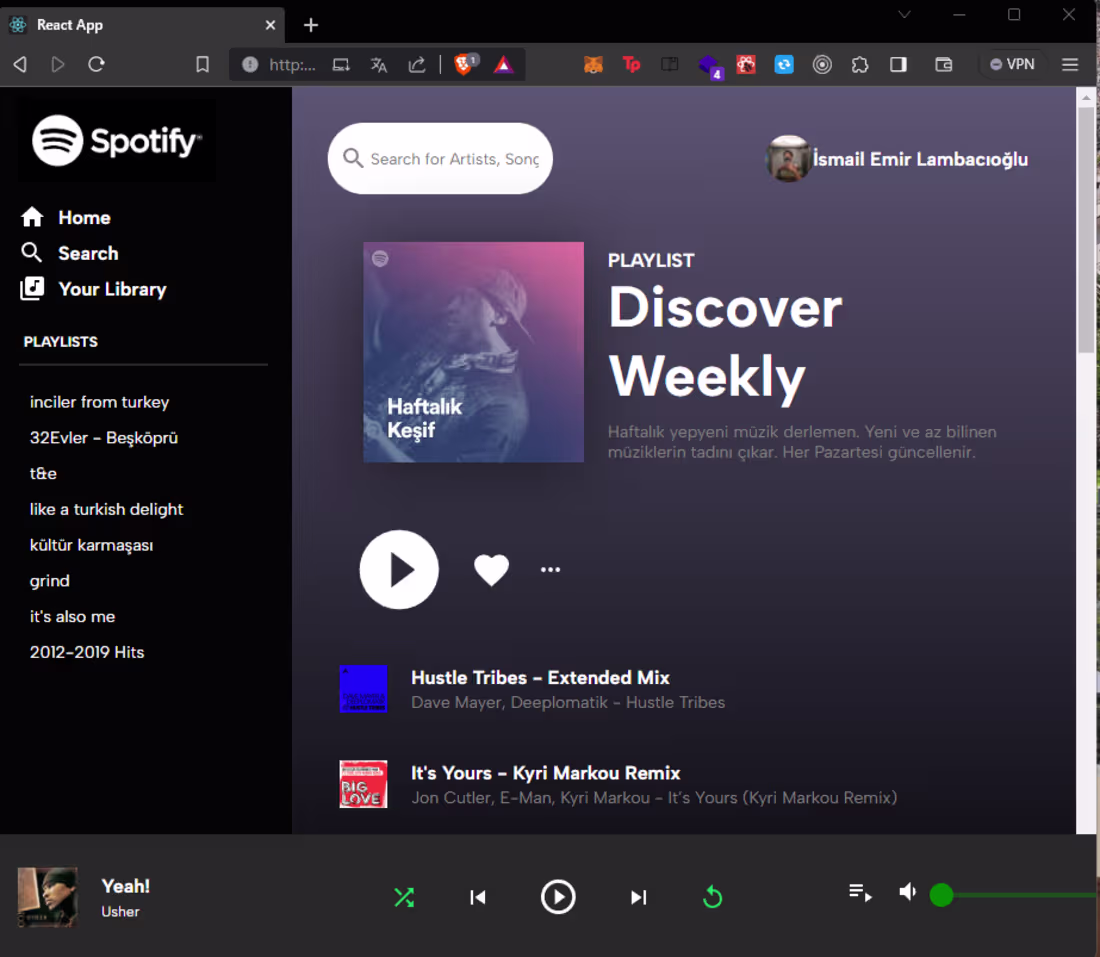The width and height of the screenshot is (1100, 957).
Task: Click the MetaMask extension icon
Action: click(593, 64)
